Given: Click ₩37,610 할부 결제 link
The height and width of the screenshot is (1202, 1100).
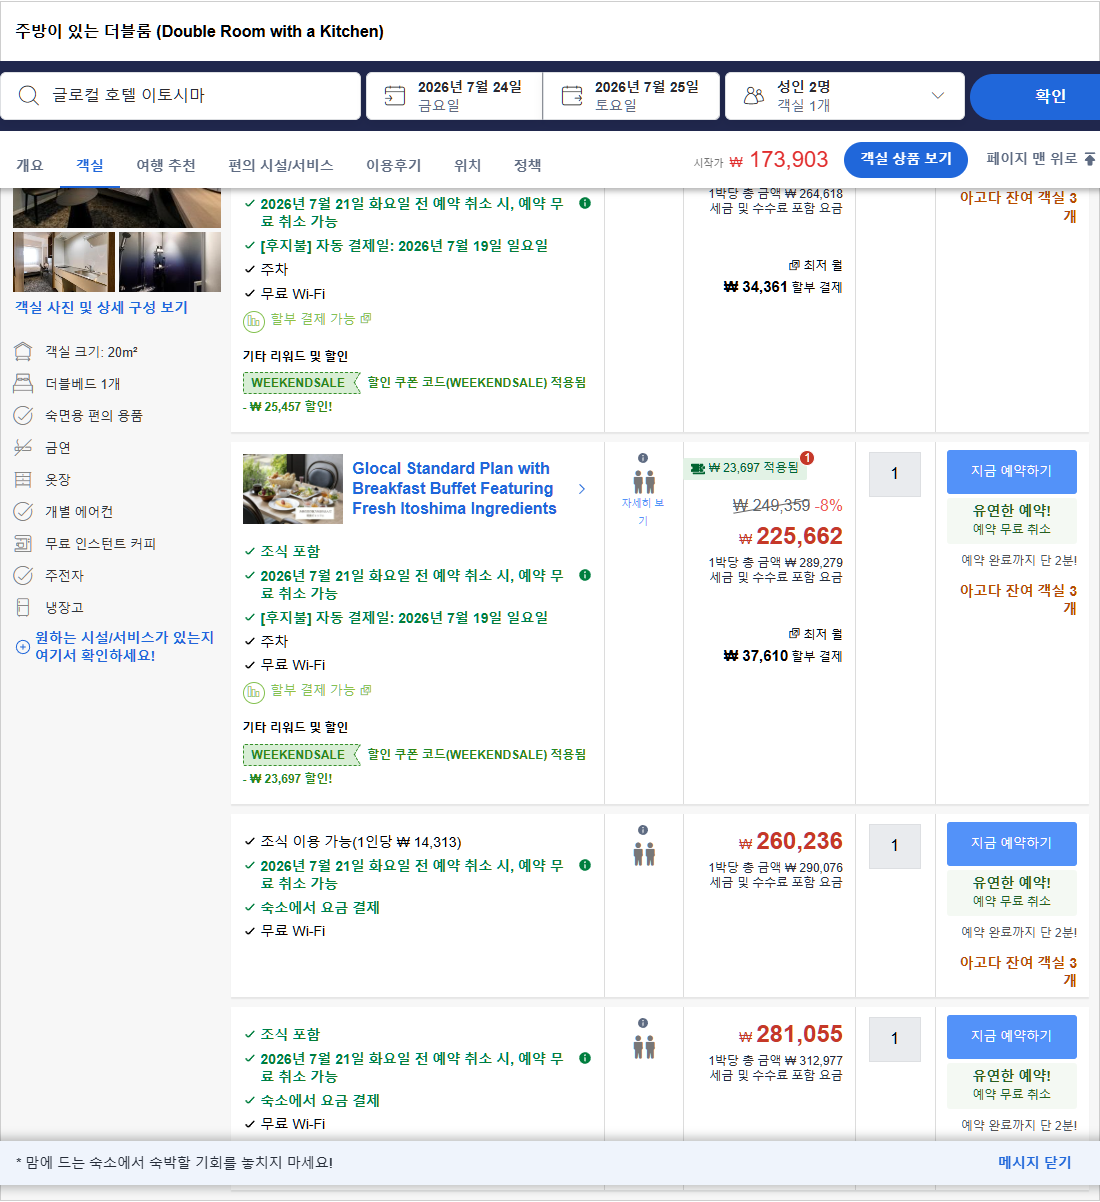Looking at the screenshot, I should pyautogui.click(x=783, y=656).
